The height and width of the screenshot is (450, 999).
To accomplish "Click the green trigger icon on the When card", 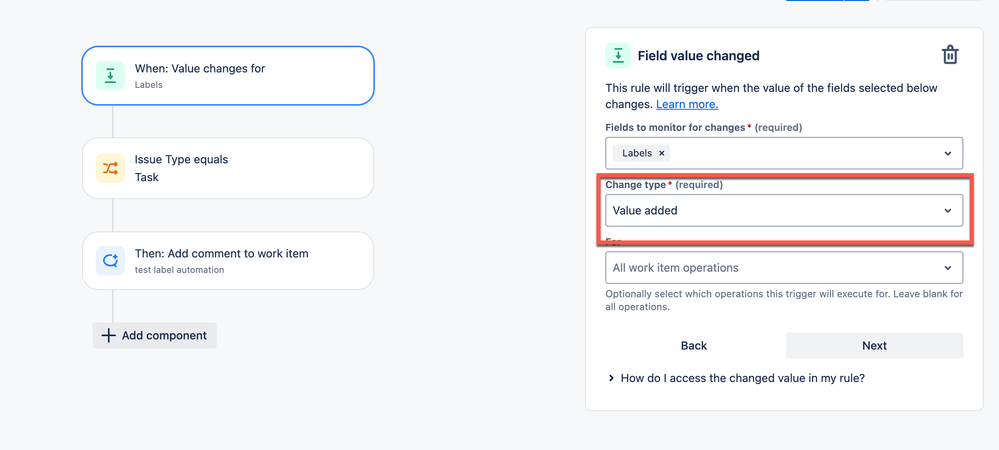I will tap(110, 75).
